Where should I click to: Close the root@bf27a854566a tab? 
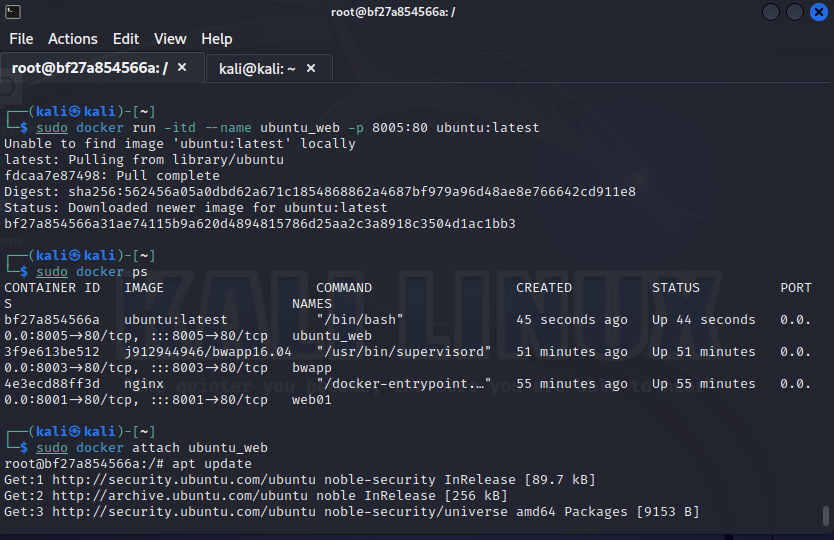coord(182,67)
